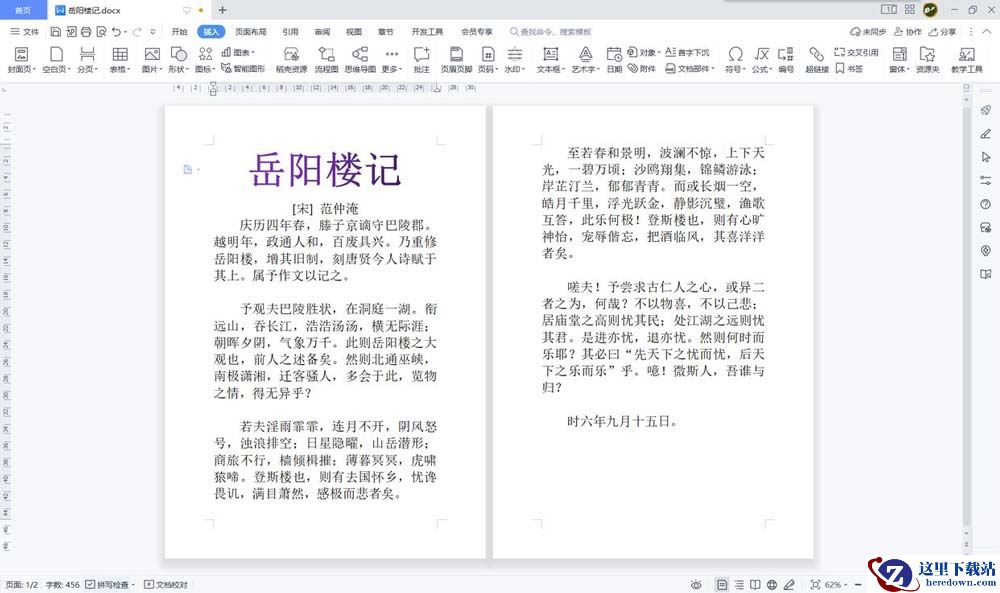Toggle writing mode pen icon in status bar
The image size is (1000, 593).
789,584
